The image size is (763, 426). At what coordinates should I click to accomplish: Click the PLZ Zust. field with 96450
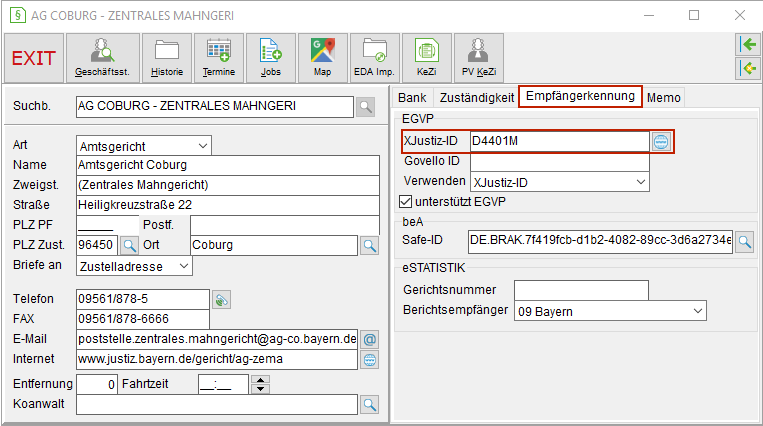[x=97, y=245]
